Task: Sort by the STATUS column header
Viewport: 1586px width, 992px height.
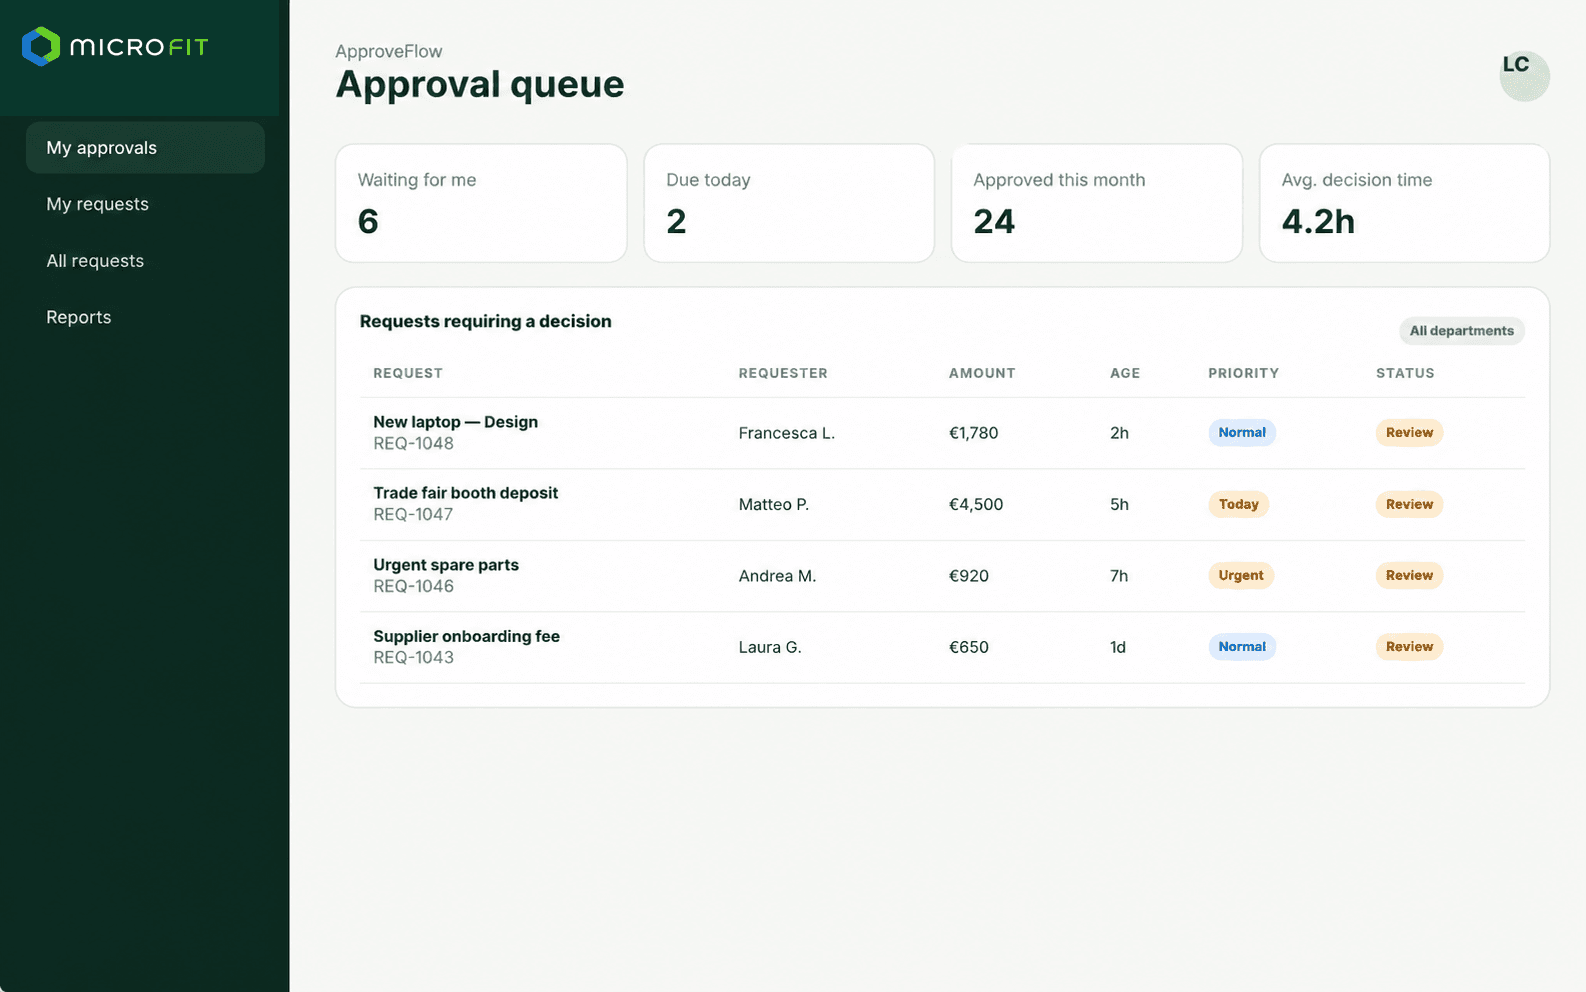Action: [x=1405, y=373]
